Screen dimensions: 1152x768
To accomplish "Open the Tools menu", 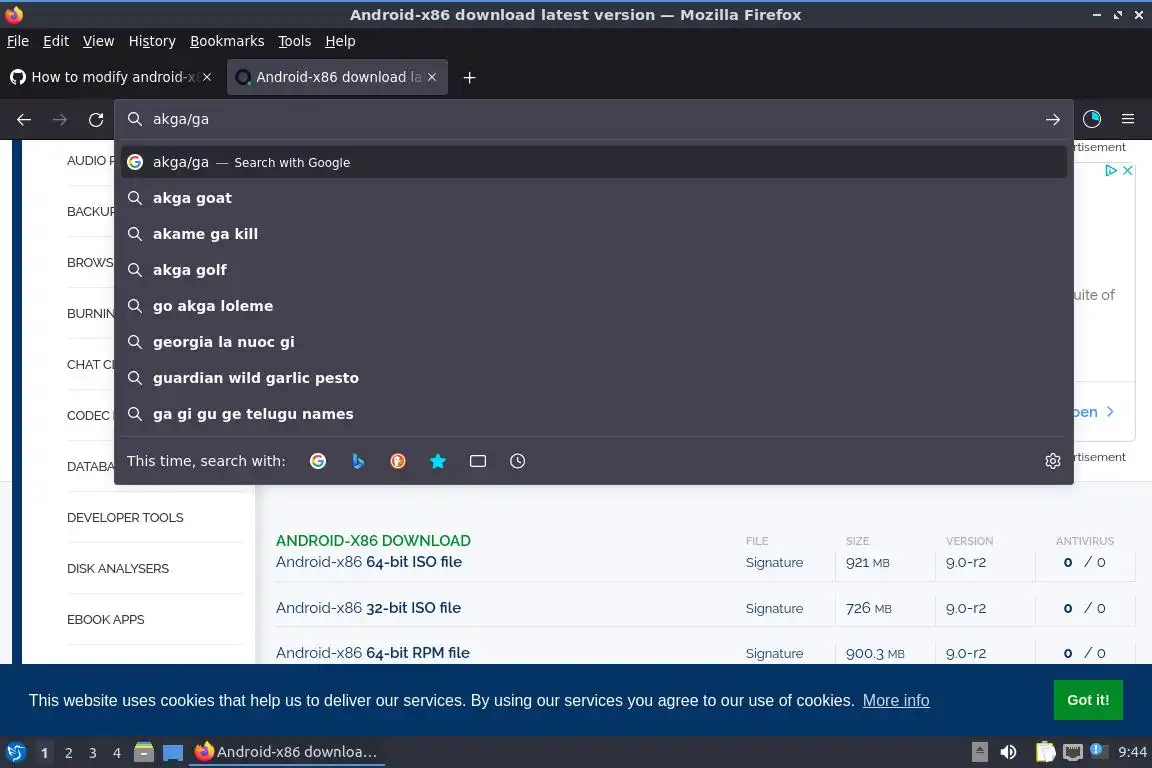I will [295, 41].
